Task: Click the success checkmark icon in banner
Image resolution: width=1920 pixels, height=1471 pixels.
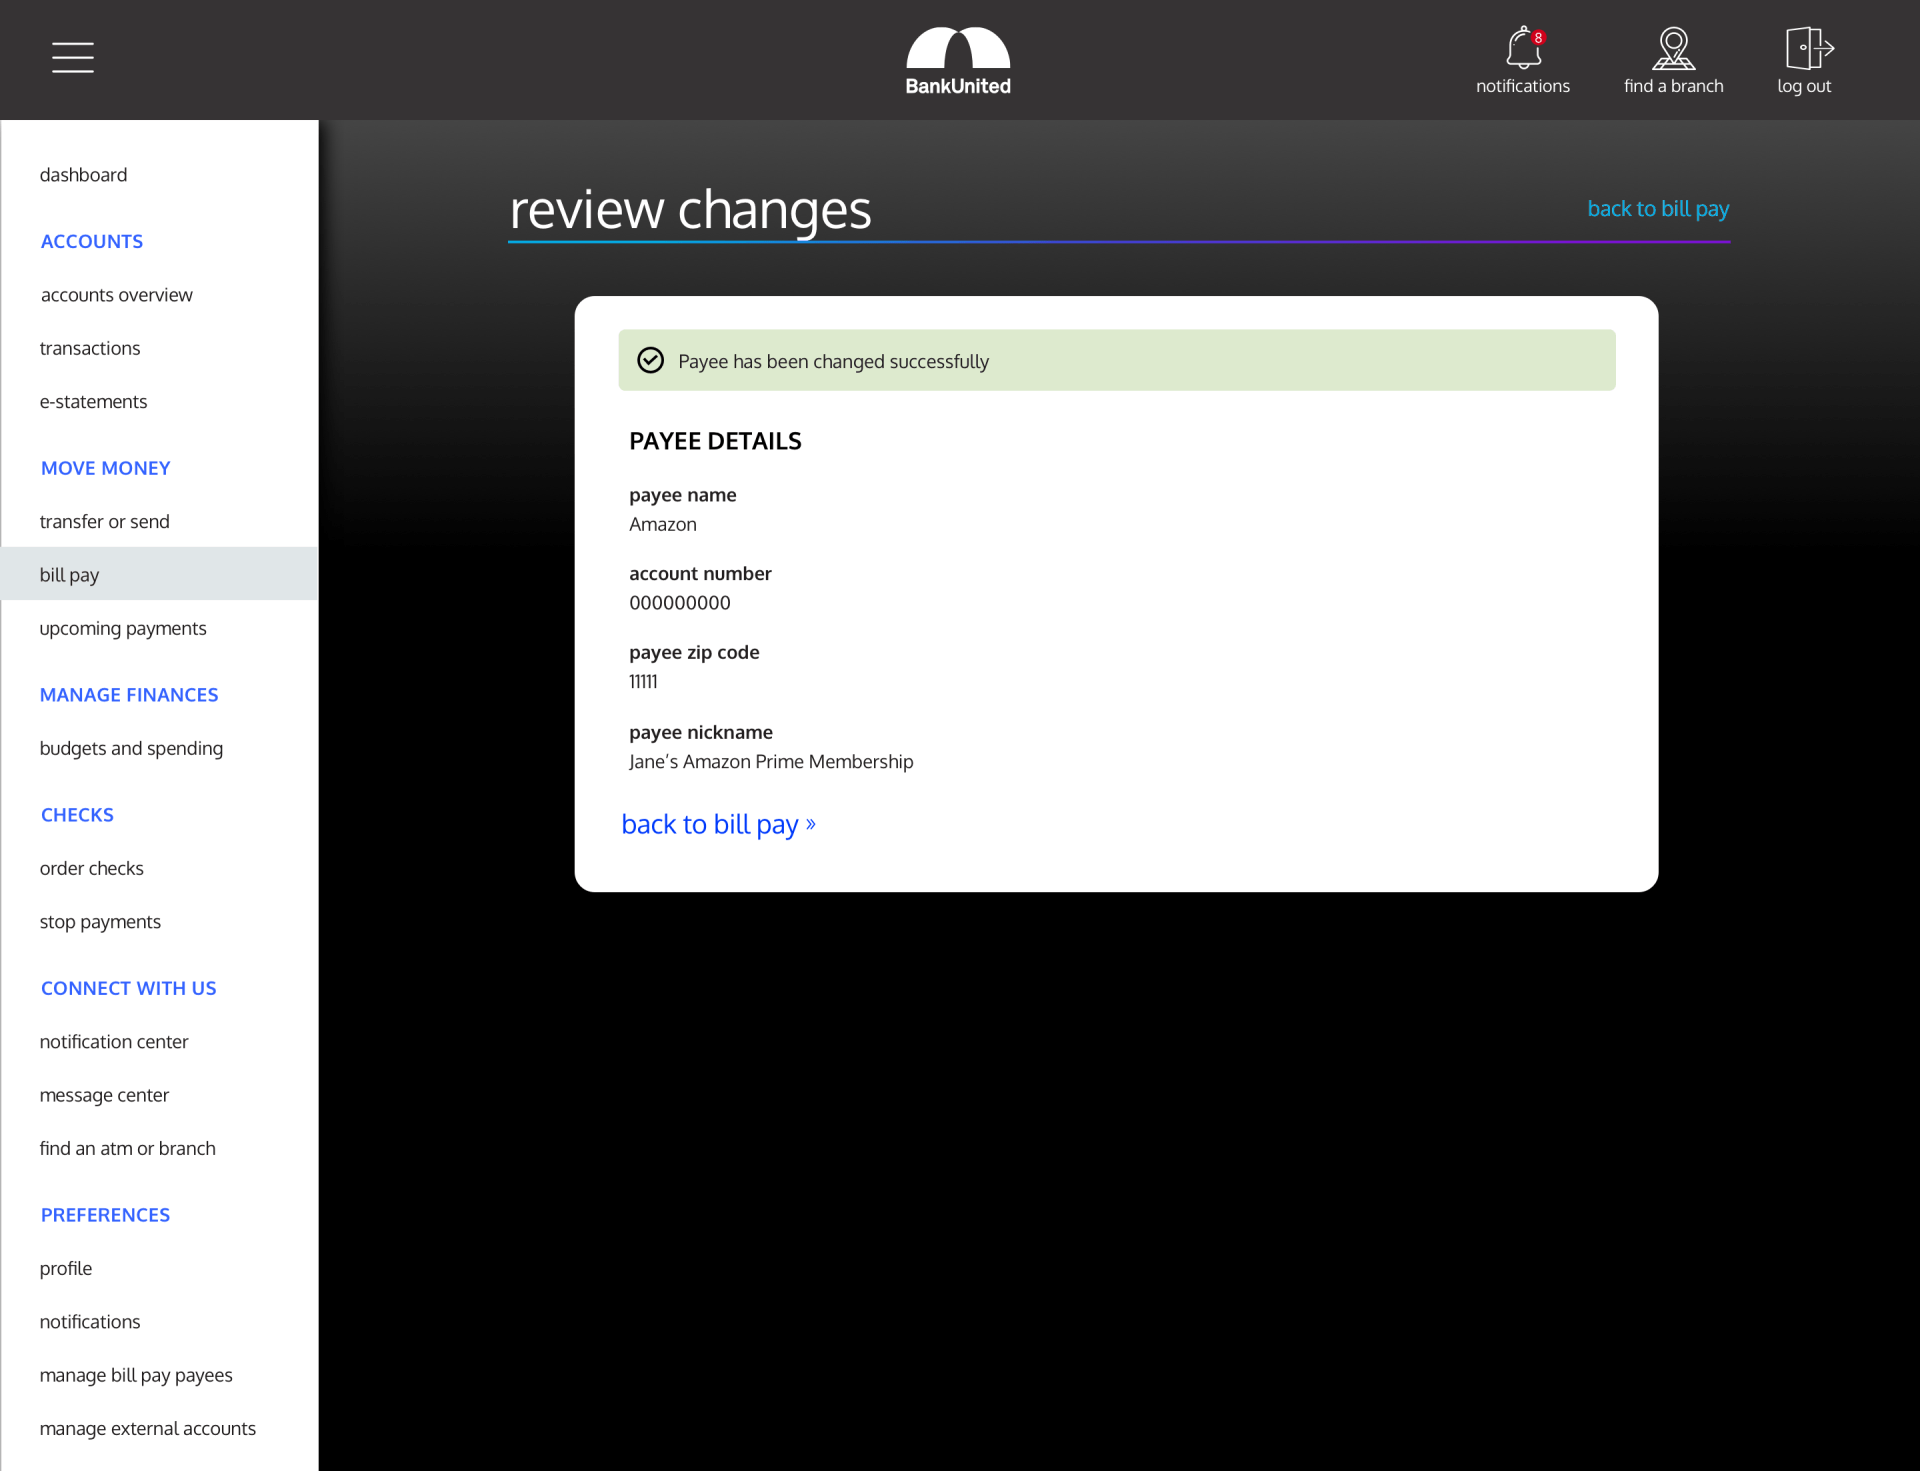Action: point(651,360)
